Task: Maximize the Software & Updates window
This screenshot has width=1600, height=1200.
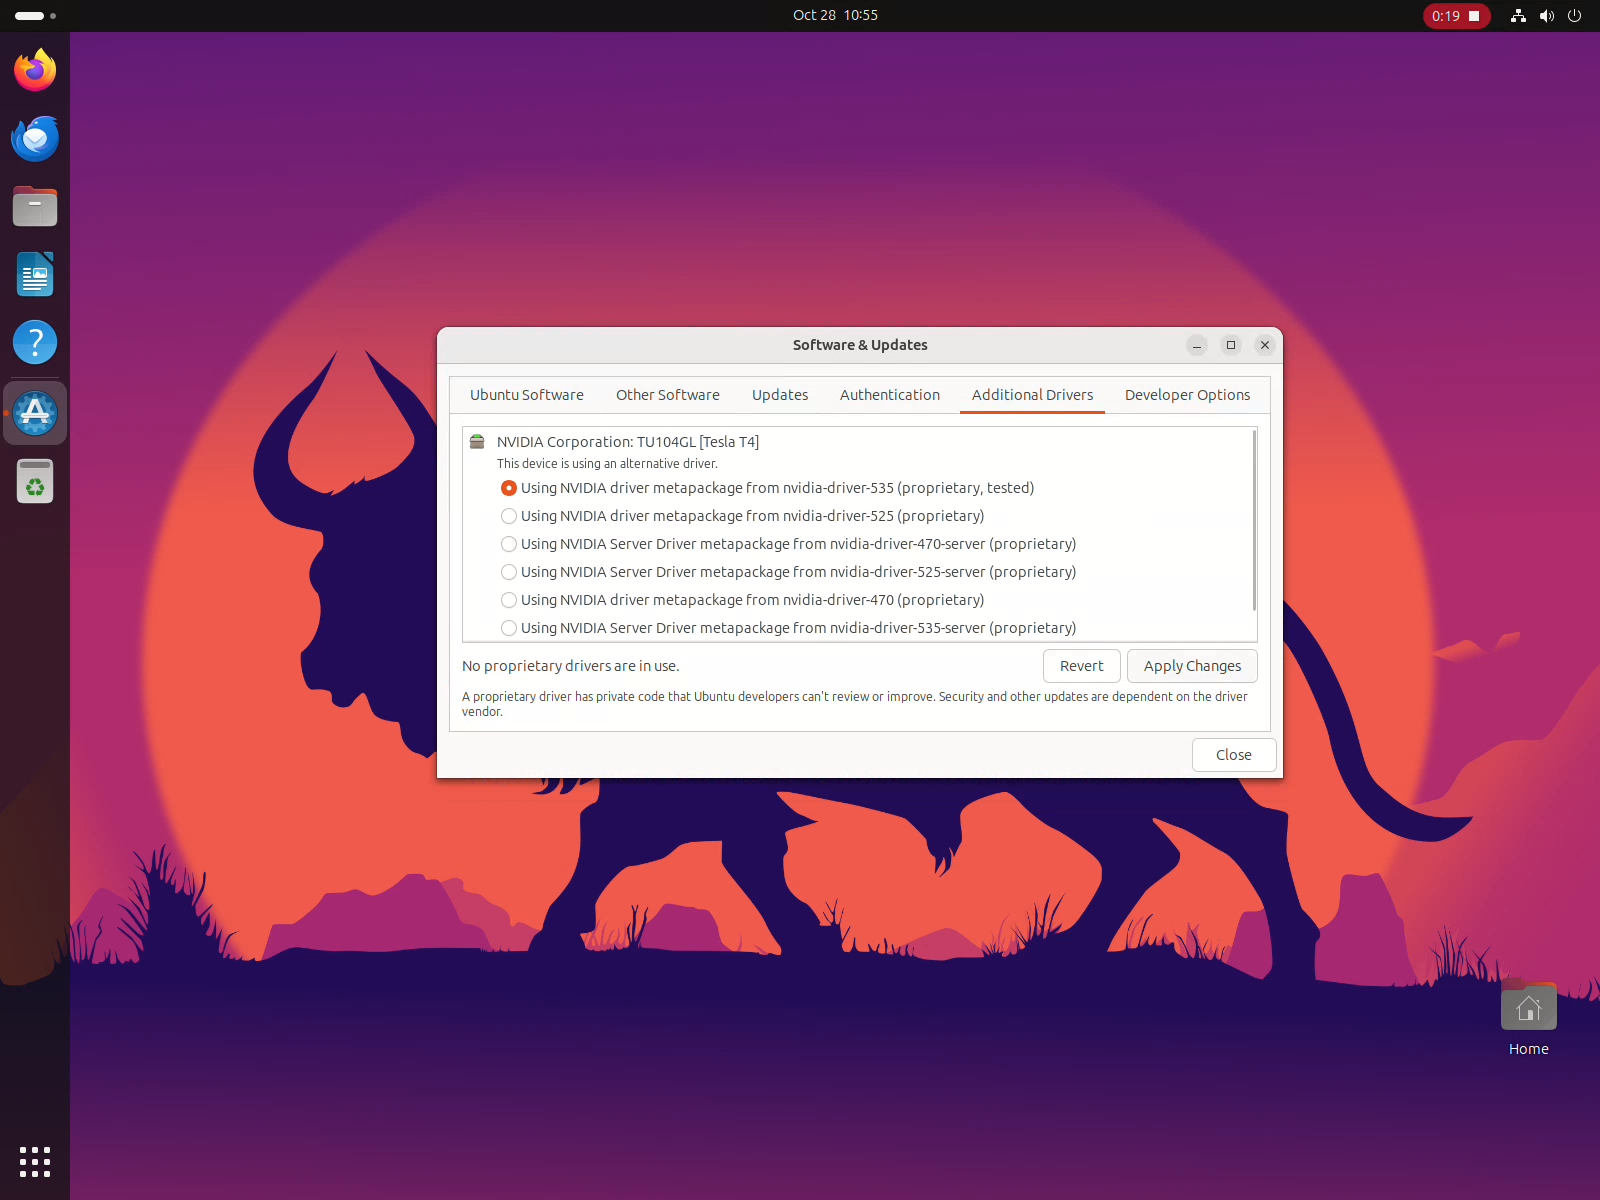Action: 1231,345
